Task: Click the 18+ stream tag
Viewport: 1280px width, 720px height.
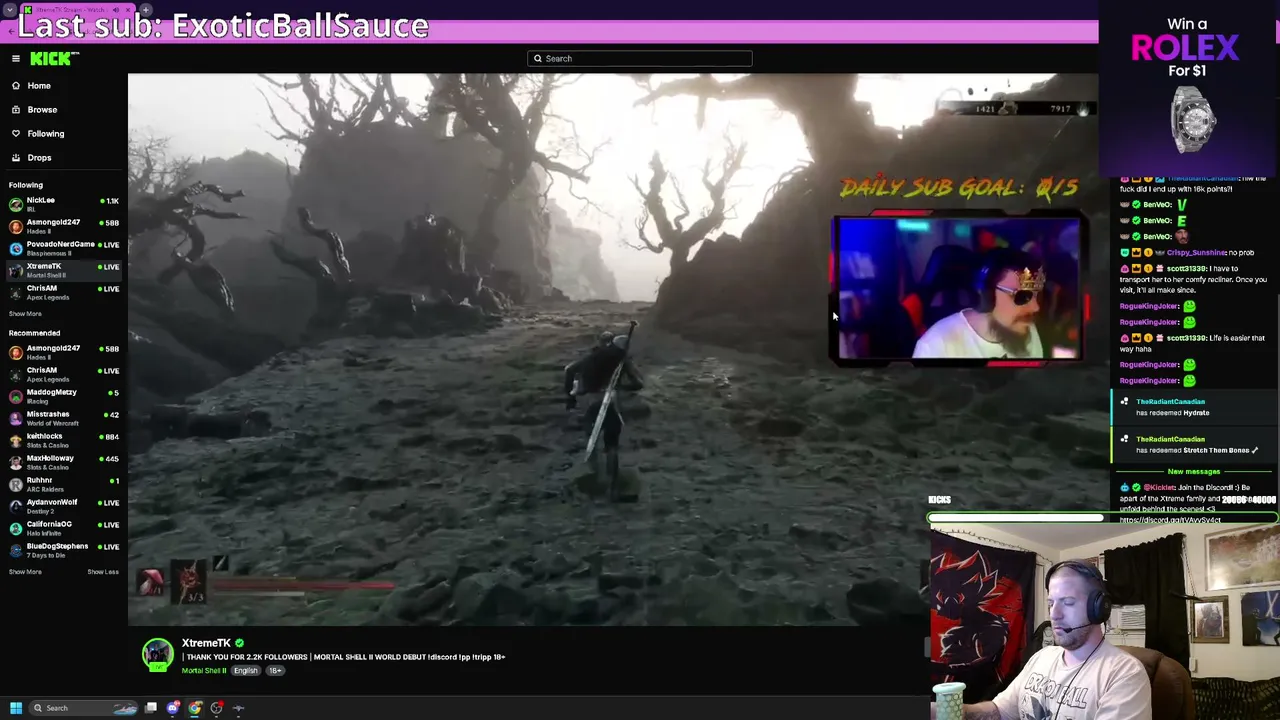Action: (x=275, y=671)
